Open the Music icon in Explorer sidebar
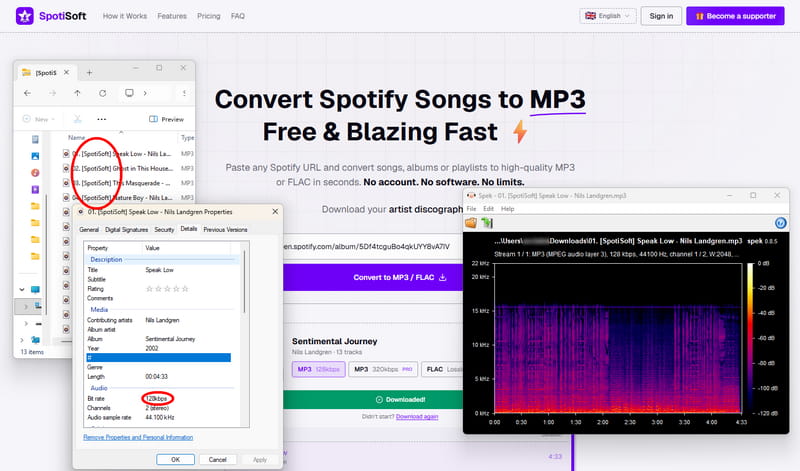 pos(35,173)
